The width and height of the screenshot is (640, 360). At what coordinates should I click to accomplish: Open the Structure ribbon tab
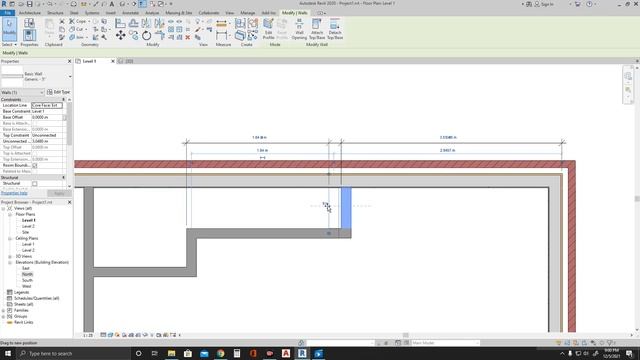55,13
